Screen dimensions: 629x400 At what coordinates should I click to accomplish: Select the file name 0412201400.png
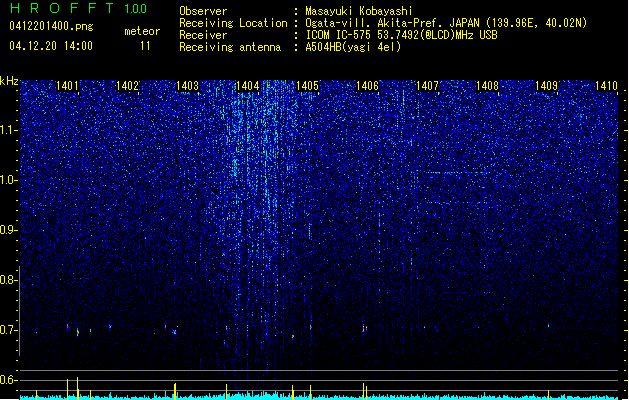point(51,26)
